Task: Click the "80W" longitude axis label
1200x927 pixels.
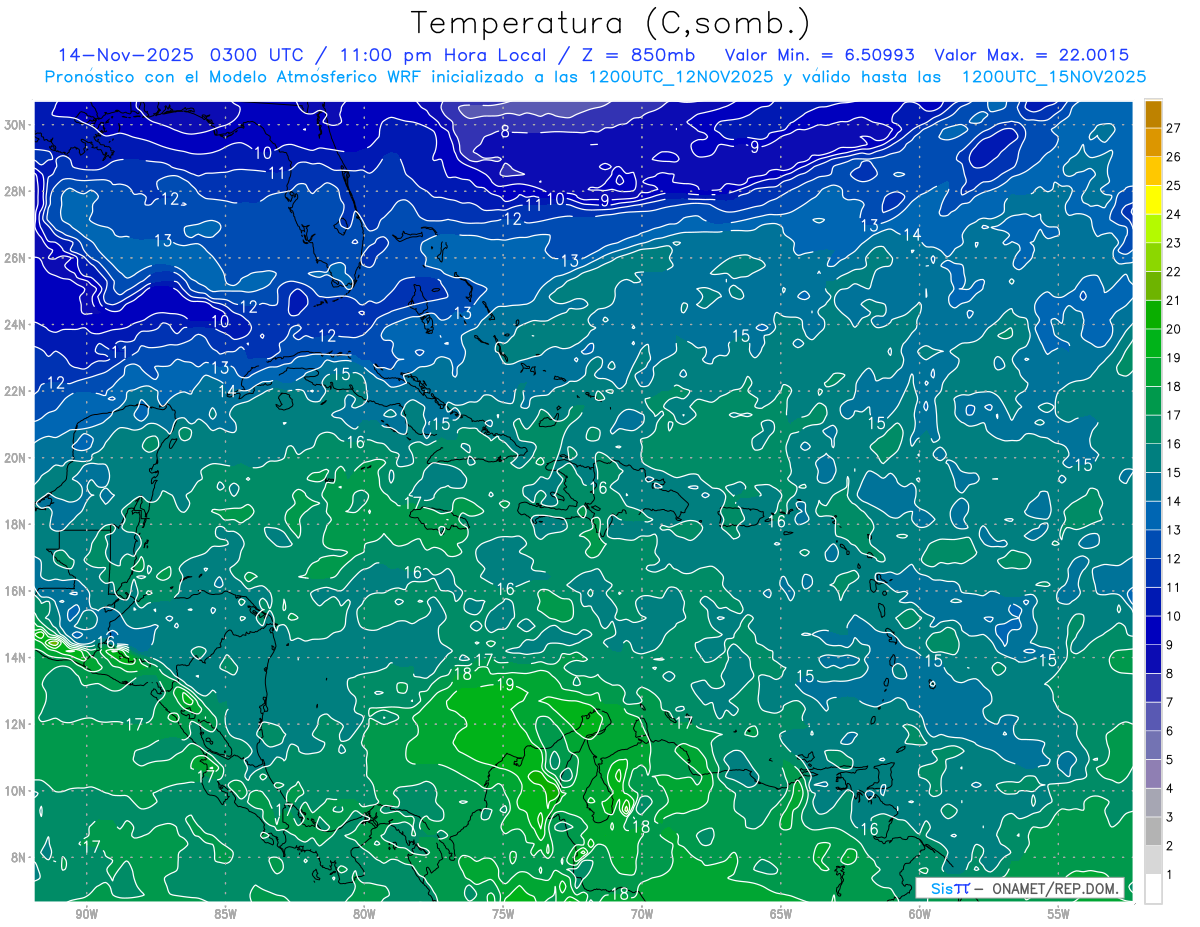Action: point(364,915)
